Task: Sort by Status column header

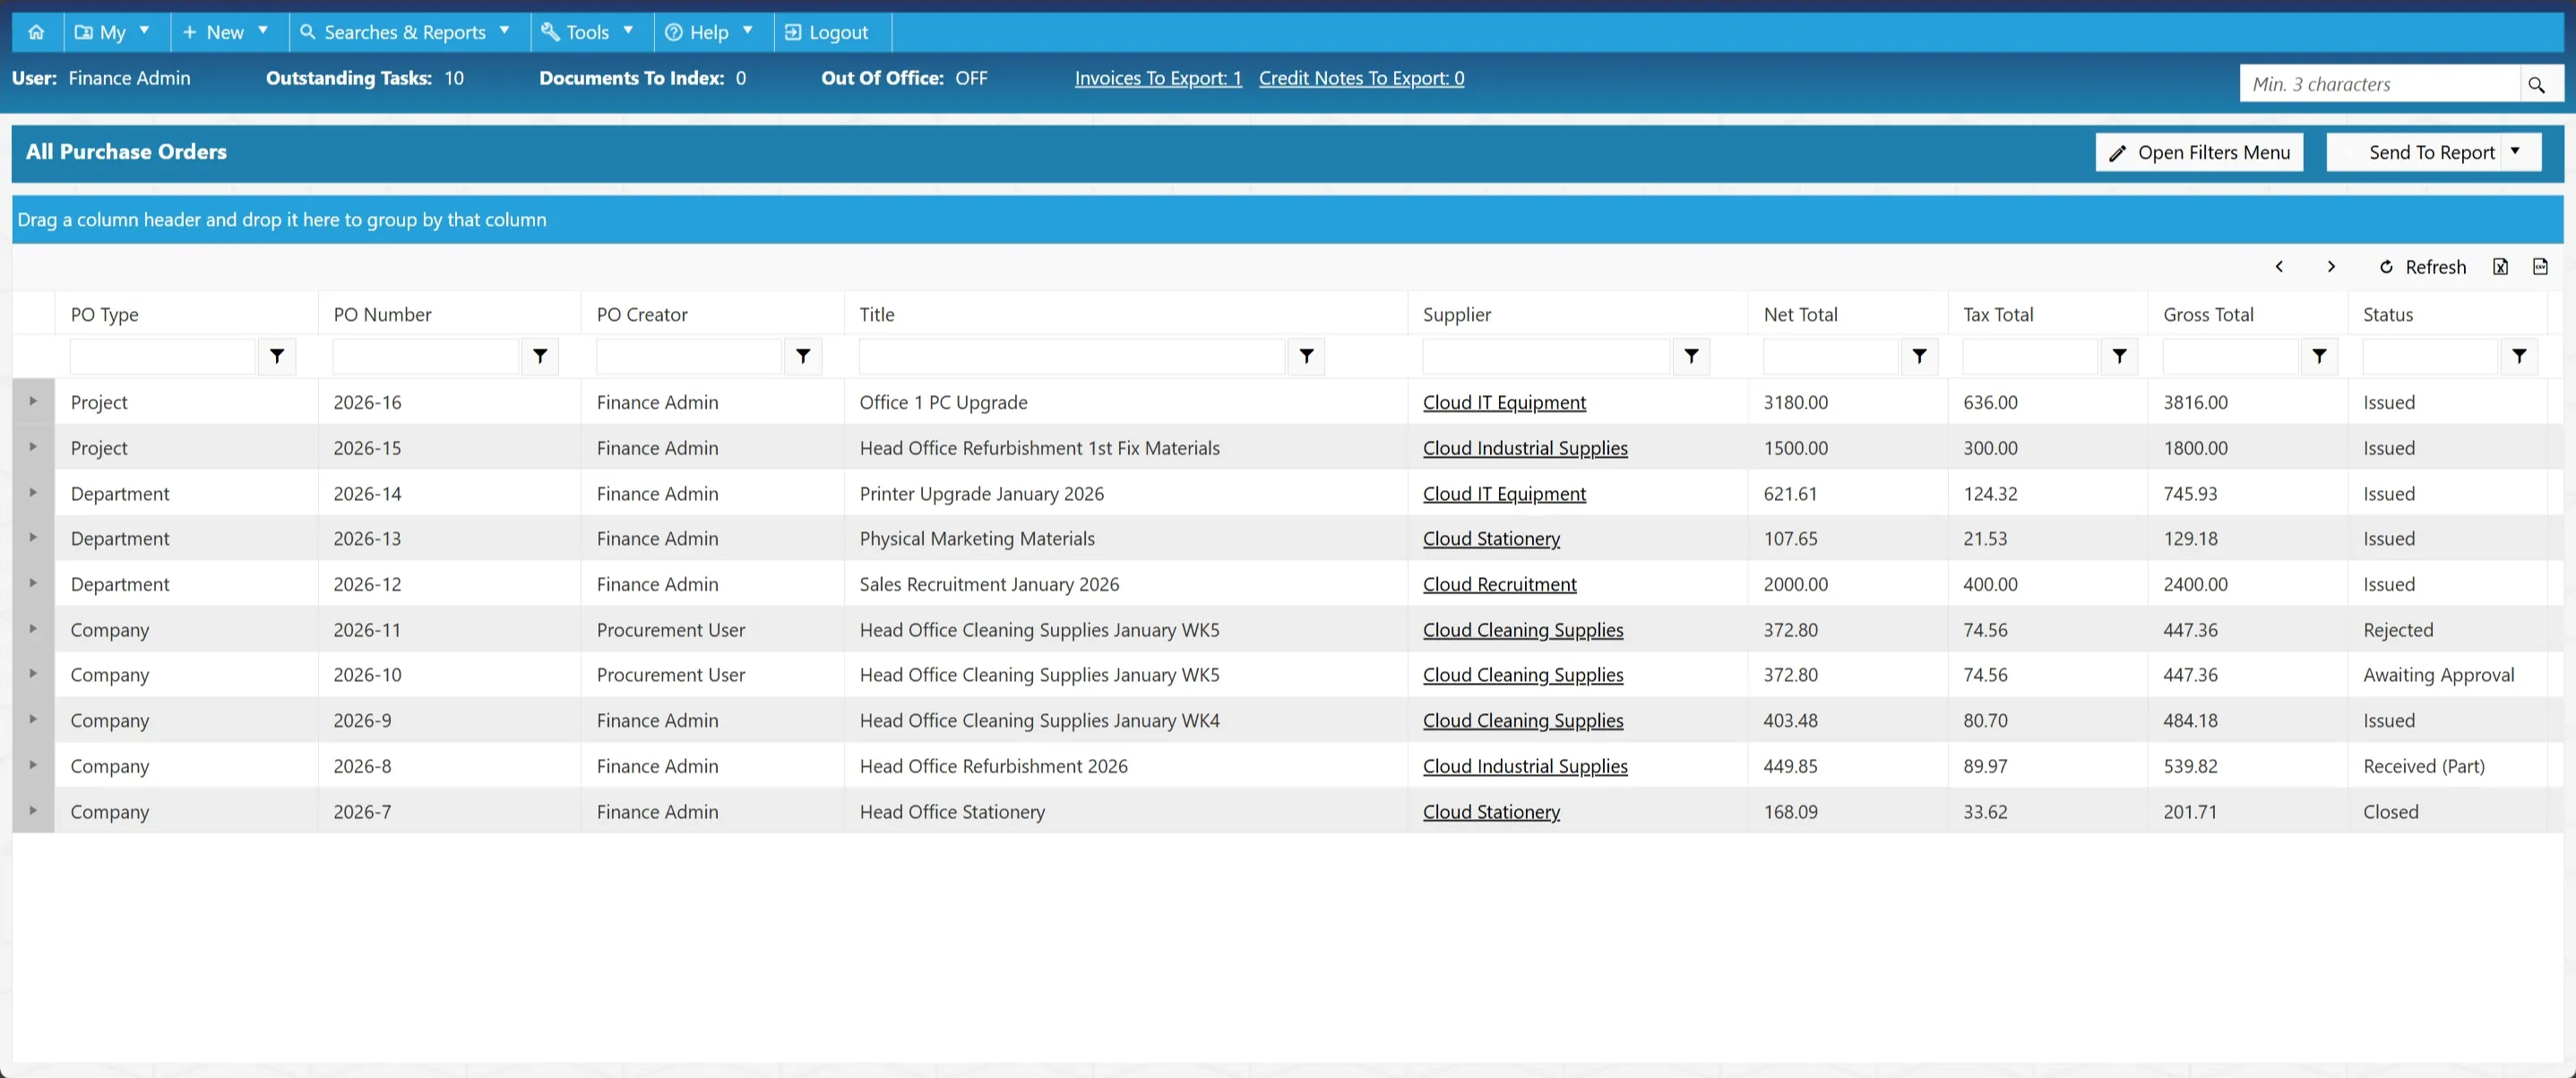Action: coord(2388,314)
